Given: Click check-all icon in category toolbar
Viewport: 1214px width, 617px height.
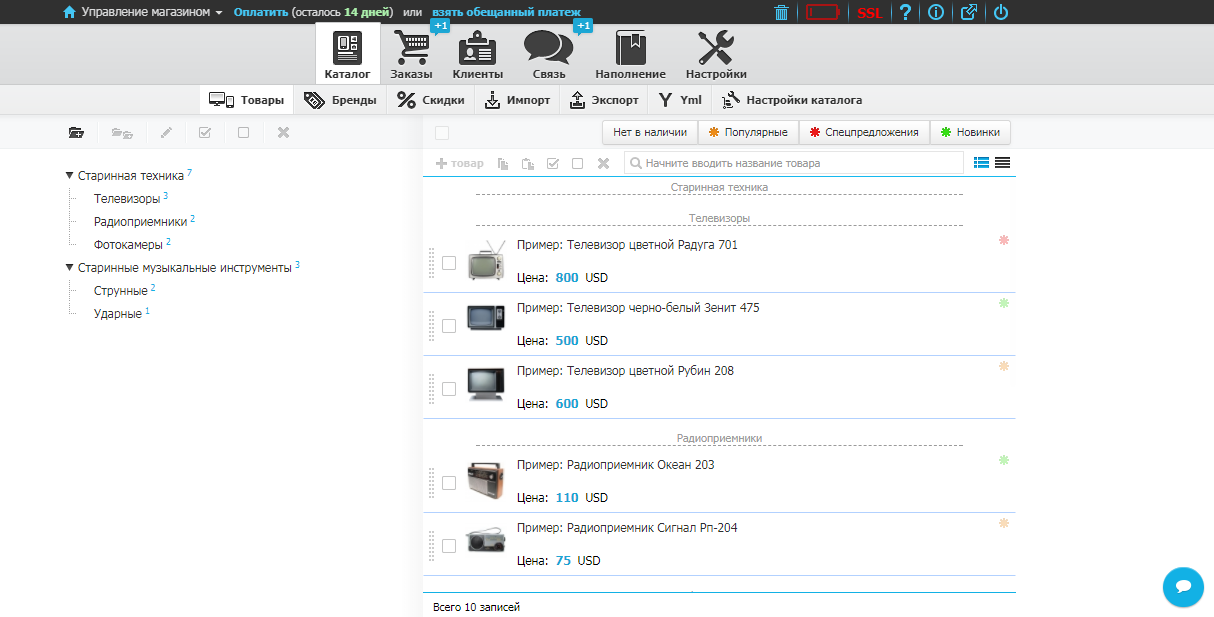Looking at the screenshot, I should click(205, 132).
